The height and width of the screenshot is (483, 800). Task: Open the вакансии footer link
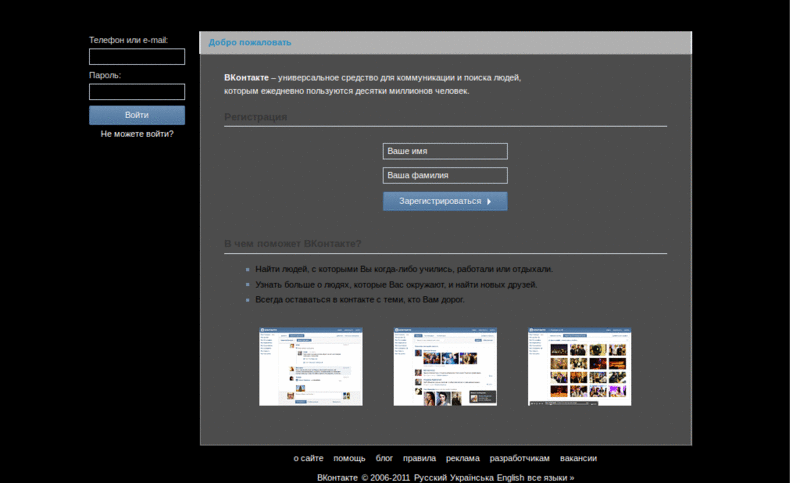[x=578, y=458]
